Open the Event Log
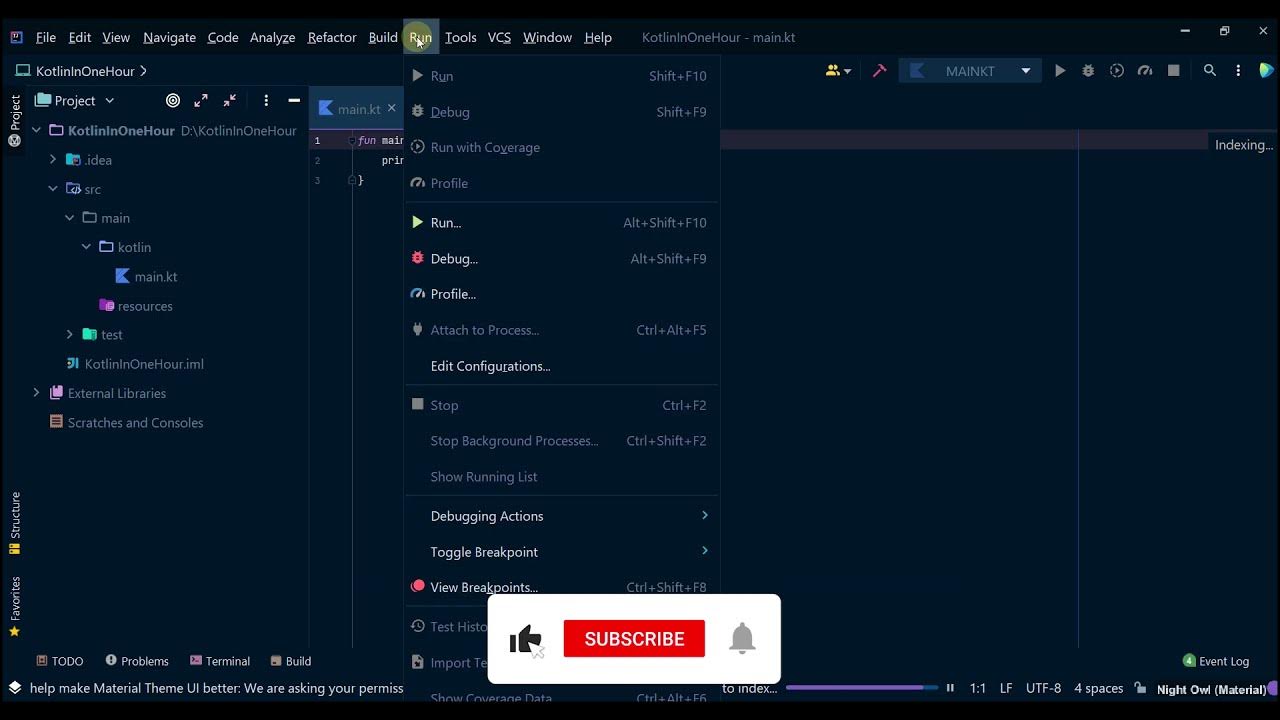Image resolution: width=1280 pixels, height=720 pixels. 1216,661
